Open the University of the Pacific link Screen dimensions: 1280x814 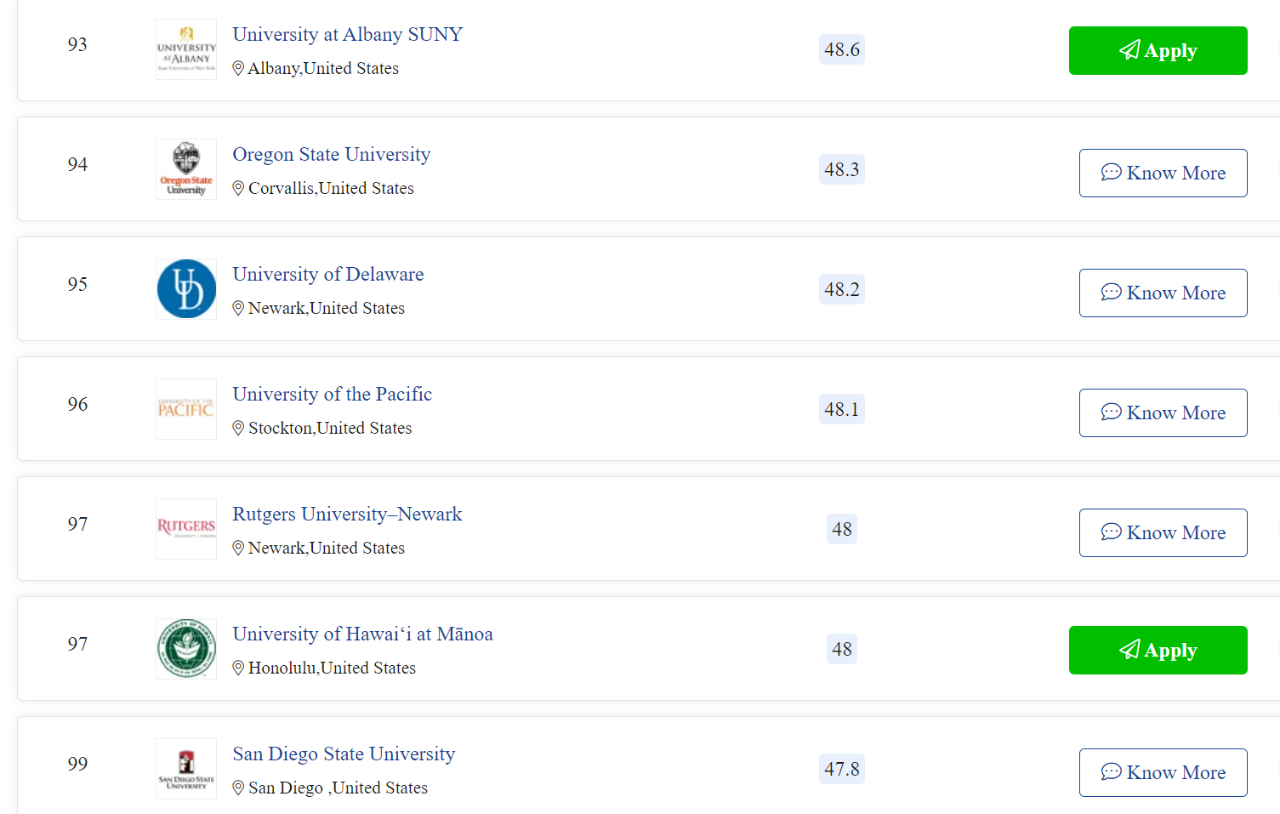[332, 394]
